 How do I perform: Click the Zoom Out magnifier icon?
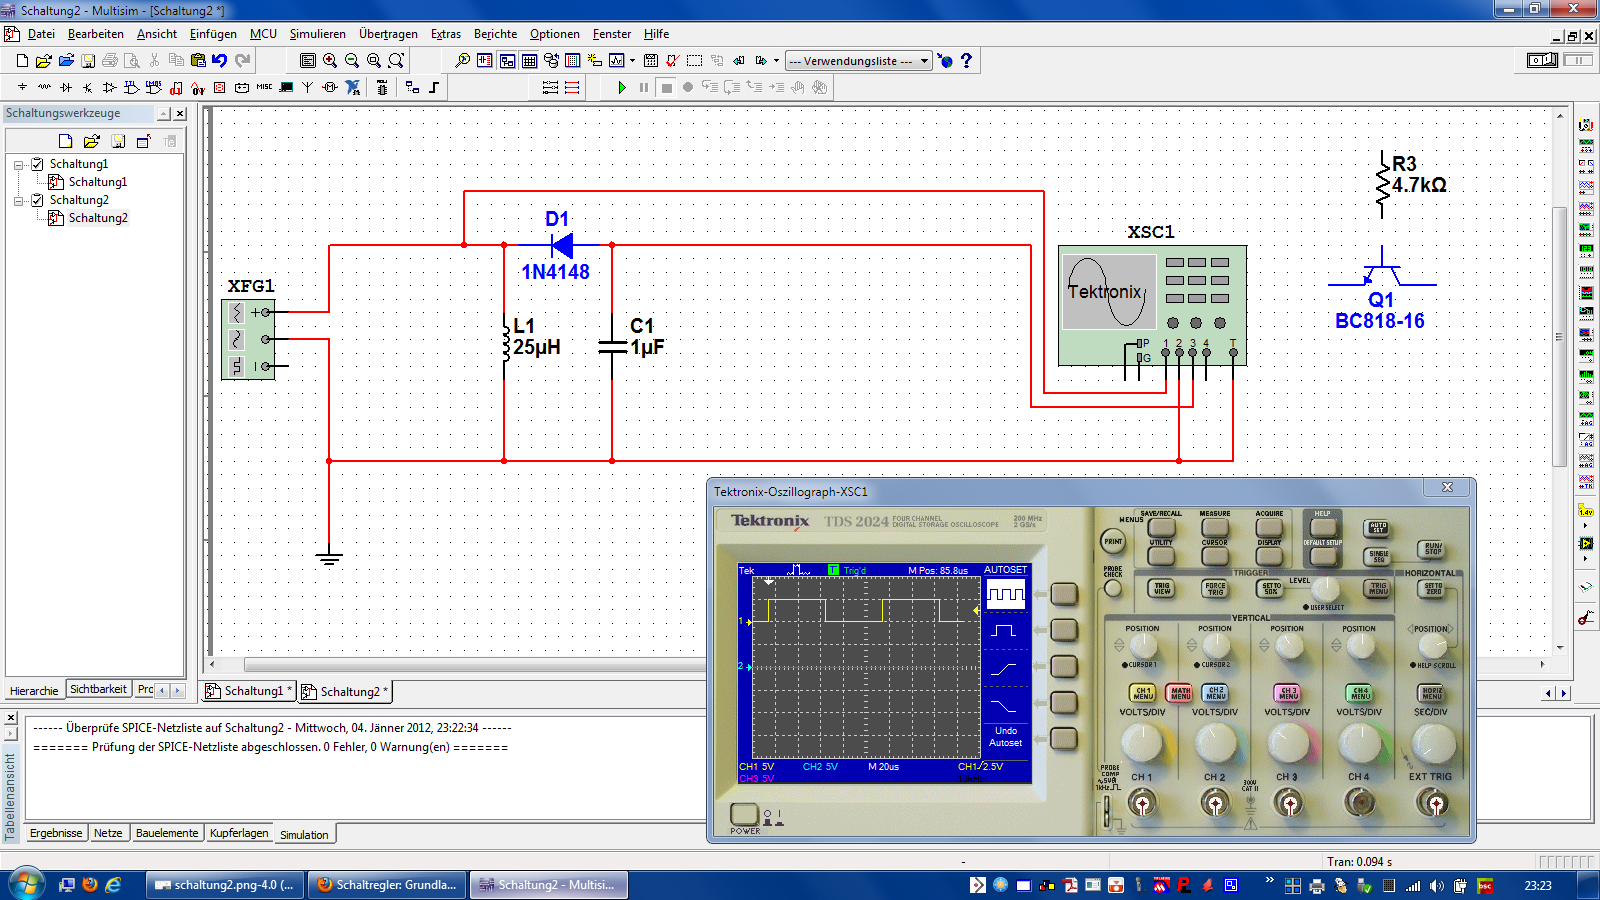click(352, 61)
